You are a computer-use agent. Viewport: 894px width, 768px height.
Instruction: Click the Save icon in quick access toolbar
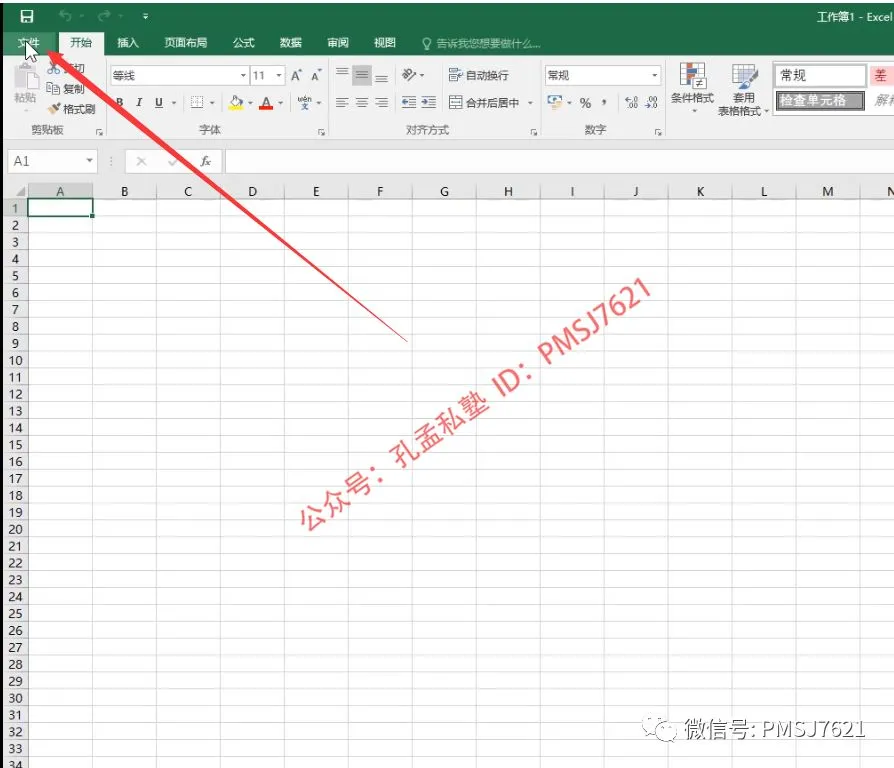(26, 16)
